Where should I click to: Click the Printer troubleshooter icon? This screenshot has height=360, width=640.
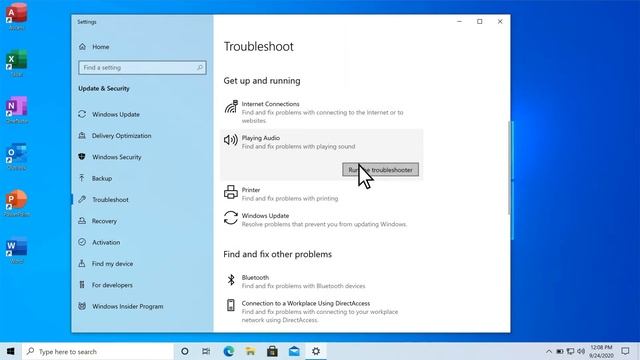pos(231,192)
